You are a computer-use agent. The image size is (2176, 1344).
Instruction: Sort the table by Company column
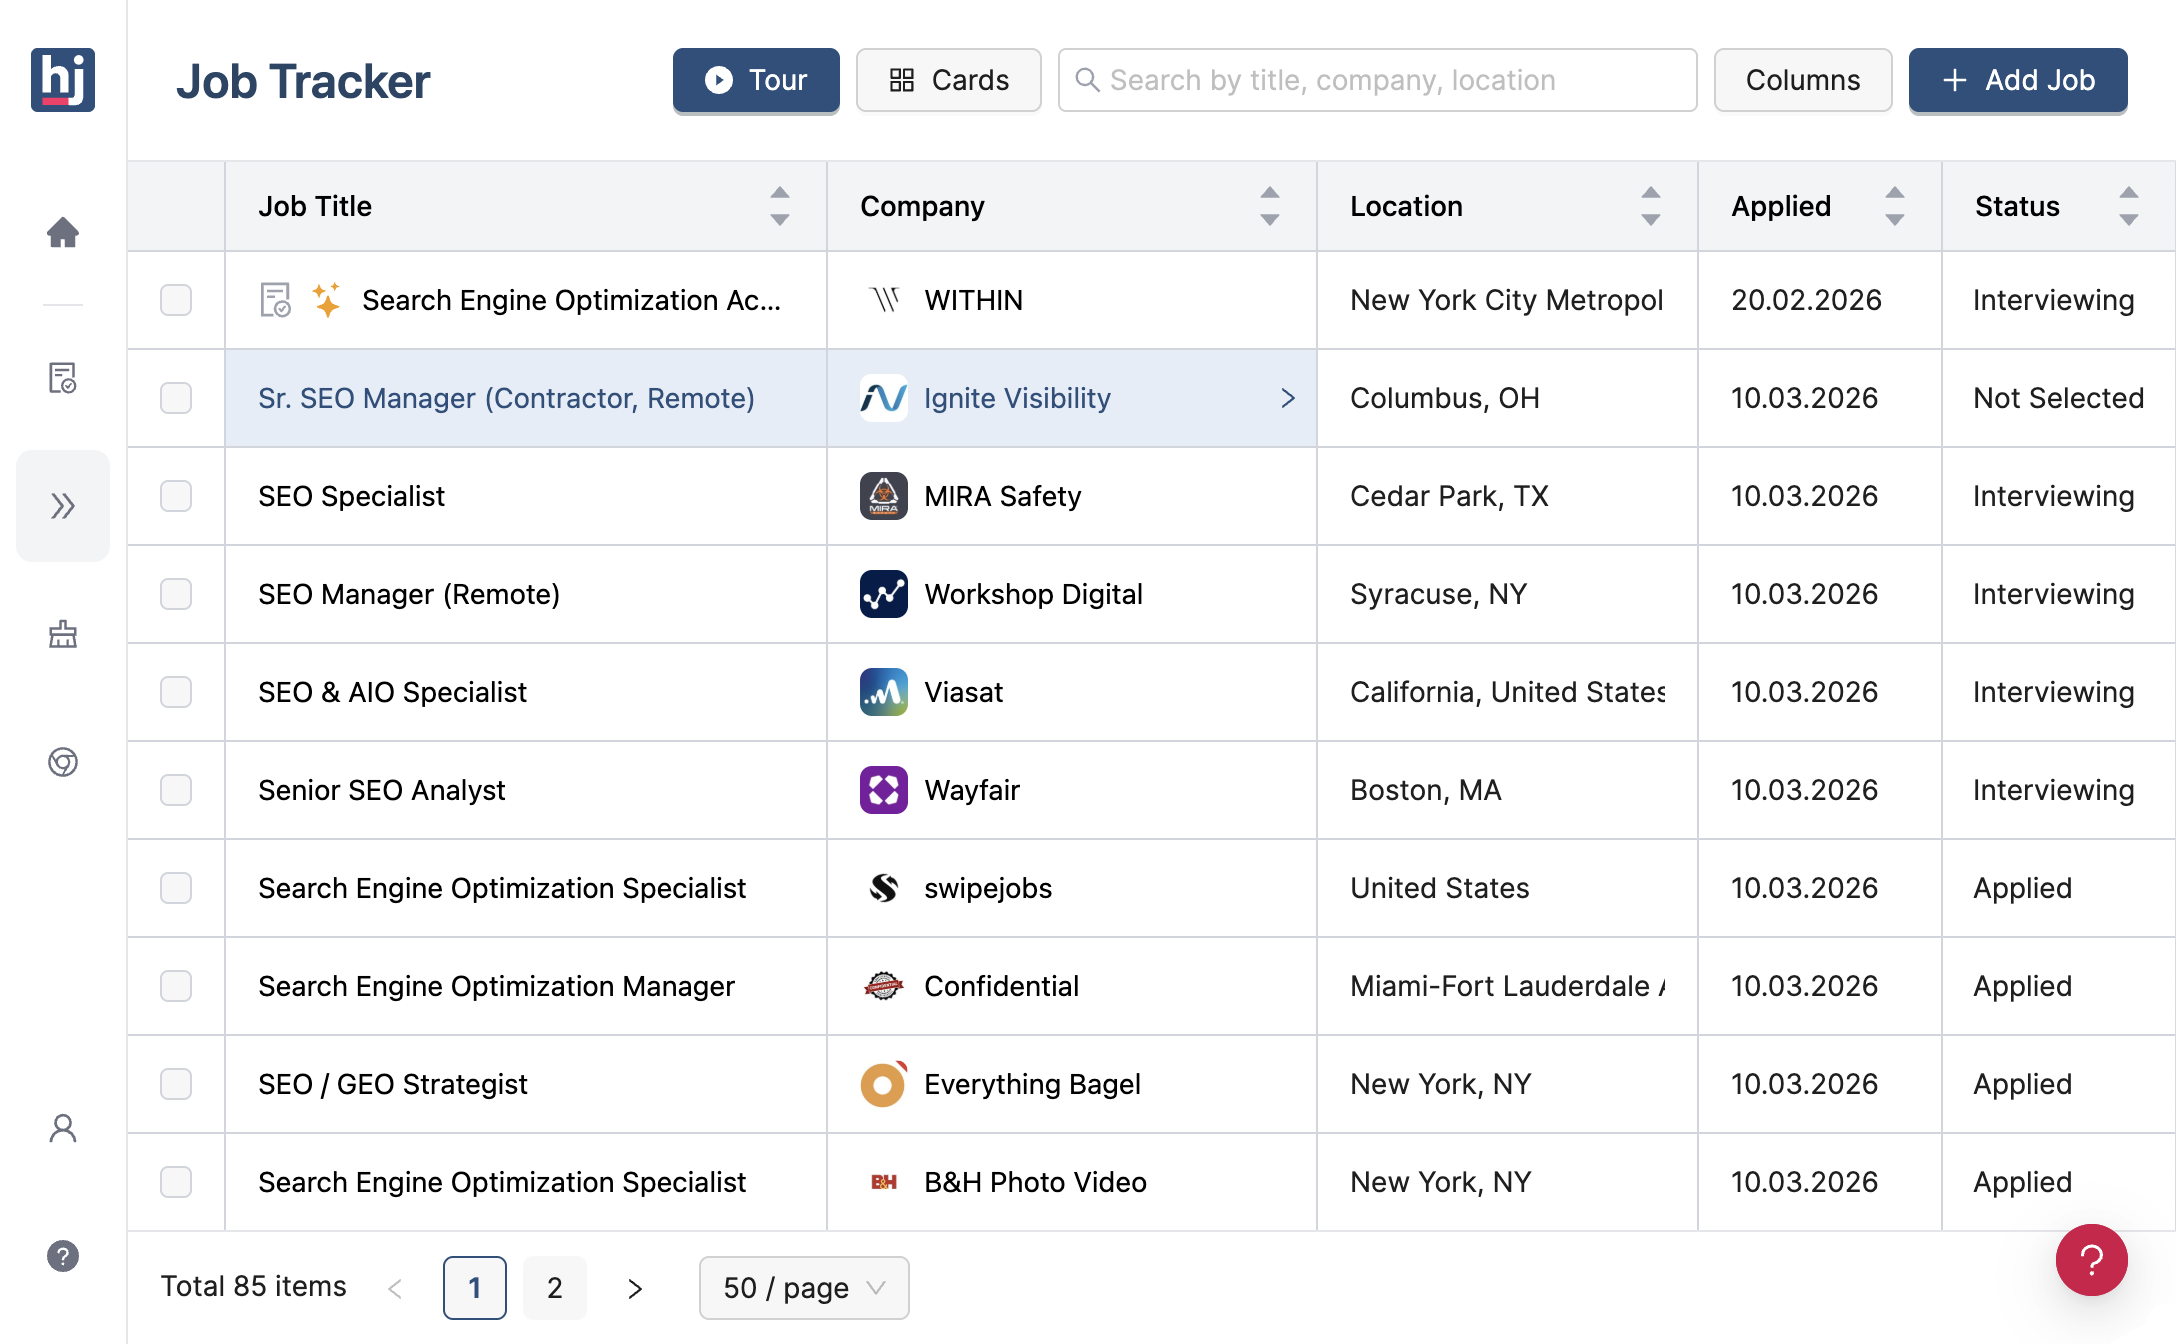click(x=1268, y=206)
